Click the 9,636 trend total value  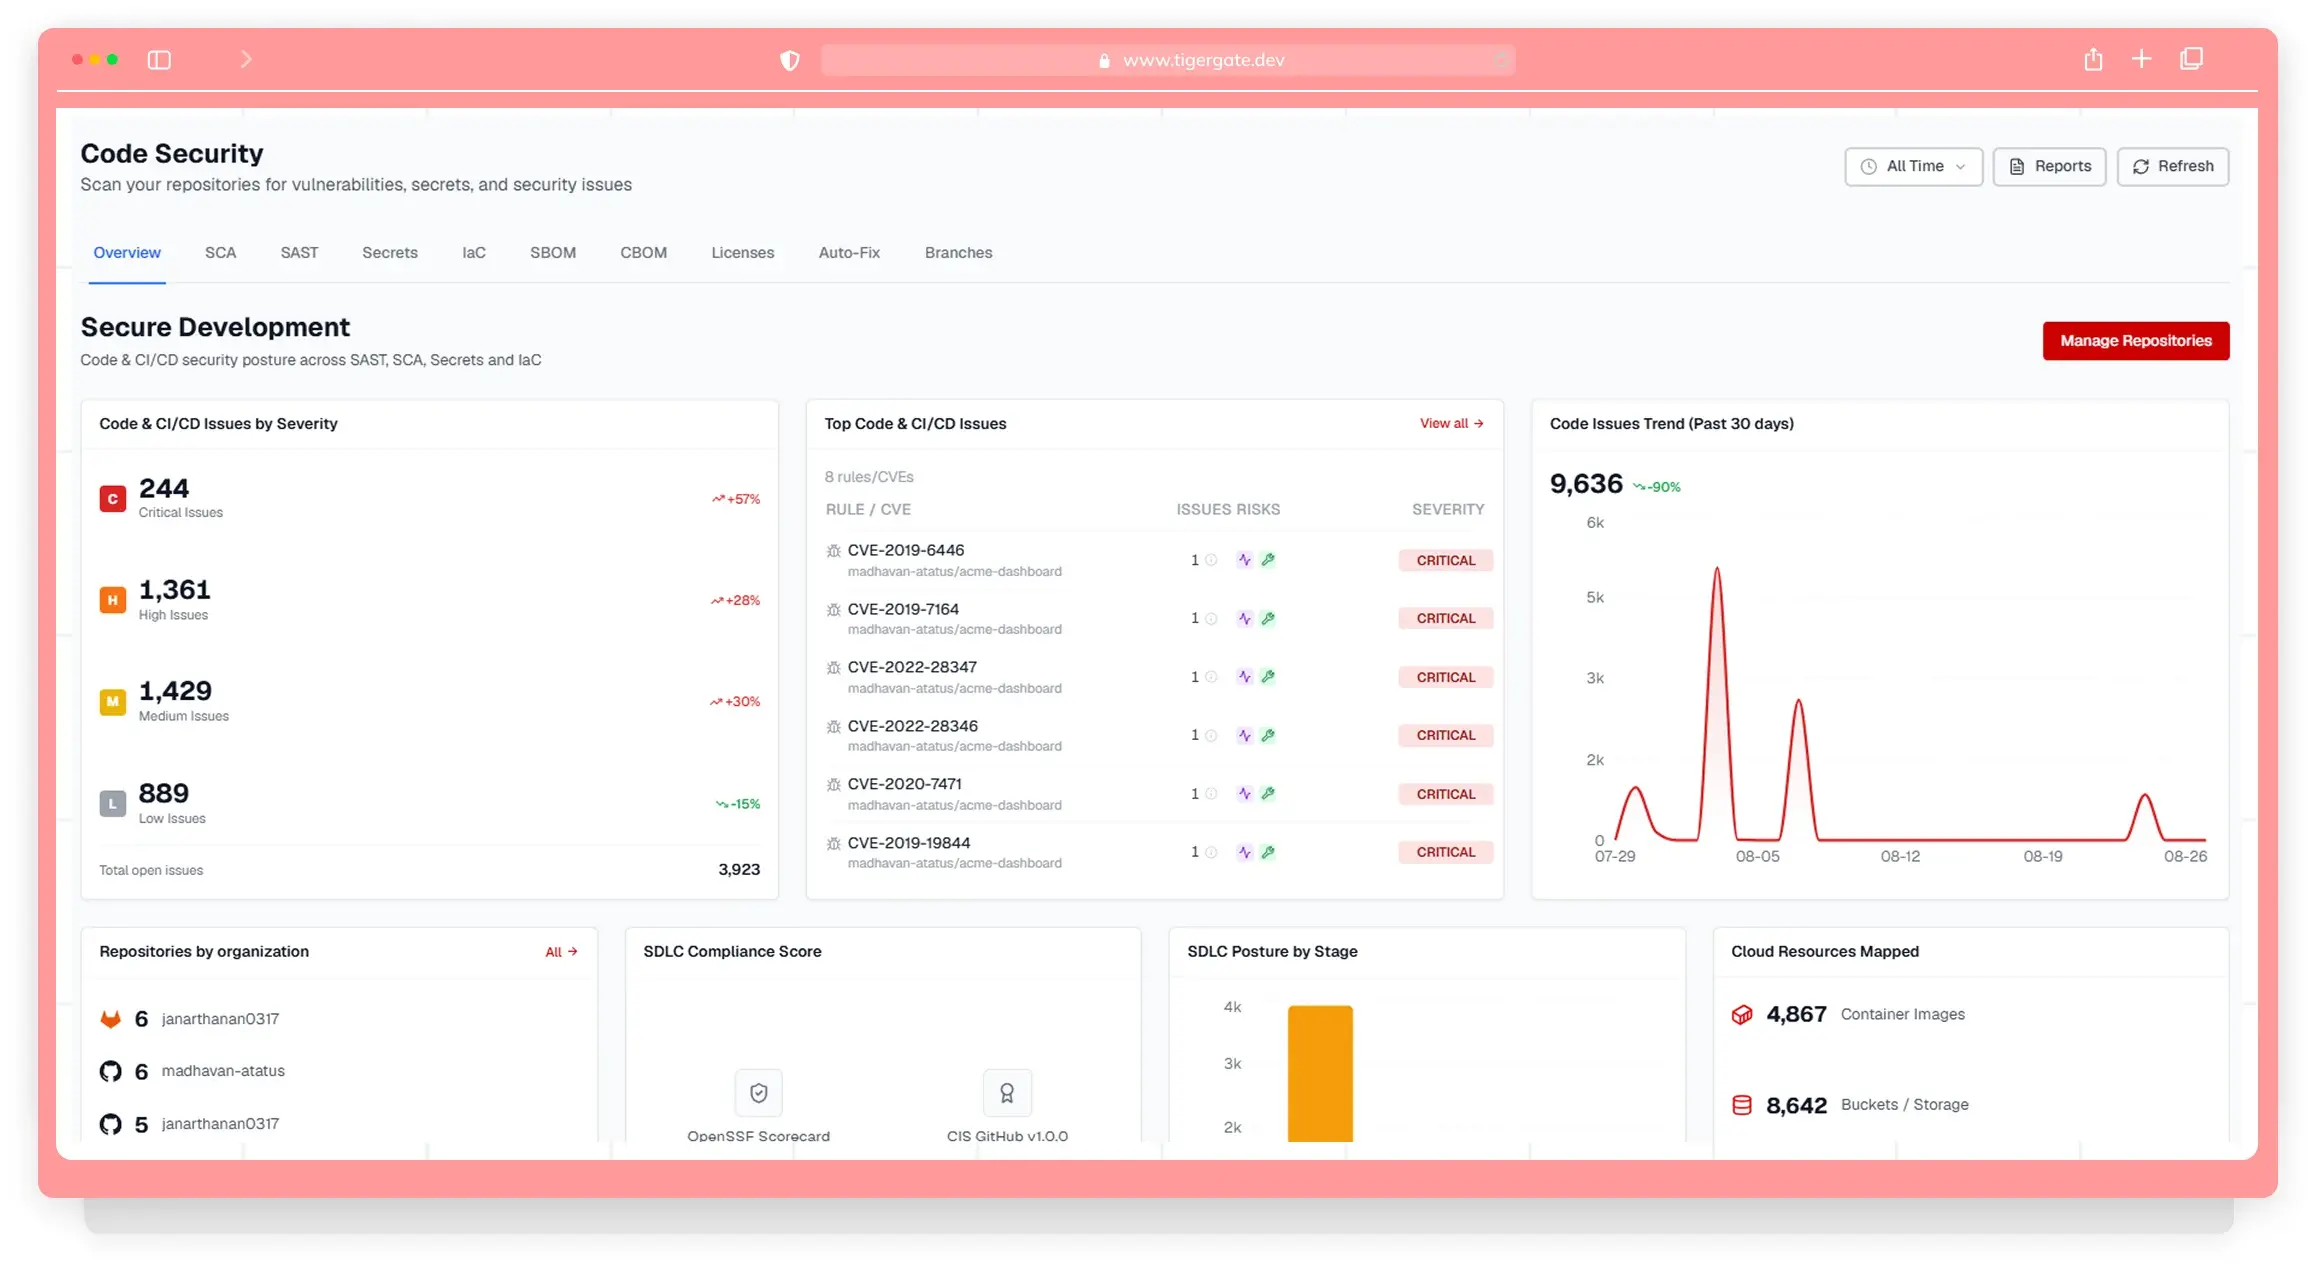(x=1586, y=484)
